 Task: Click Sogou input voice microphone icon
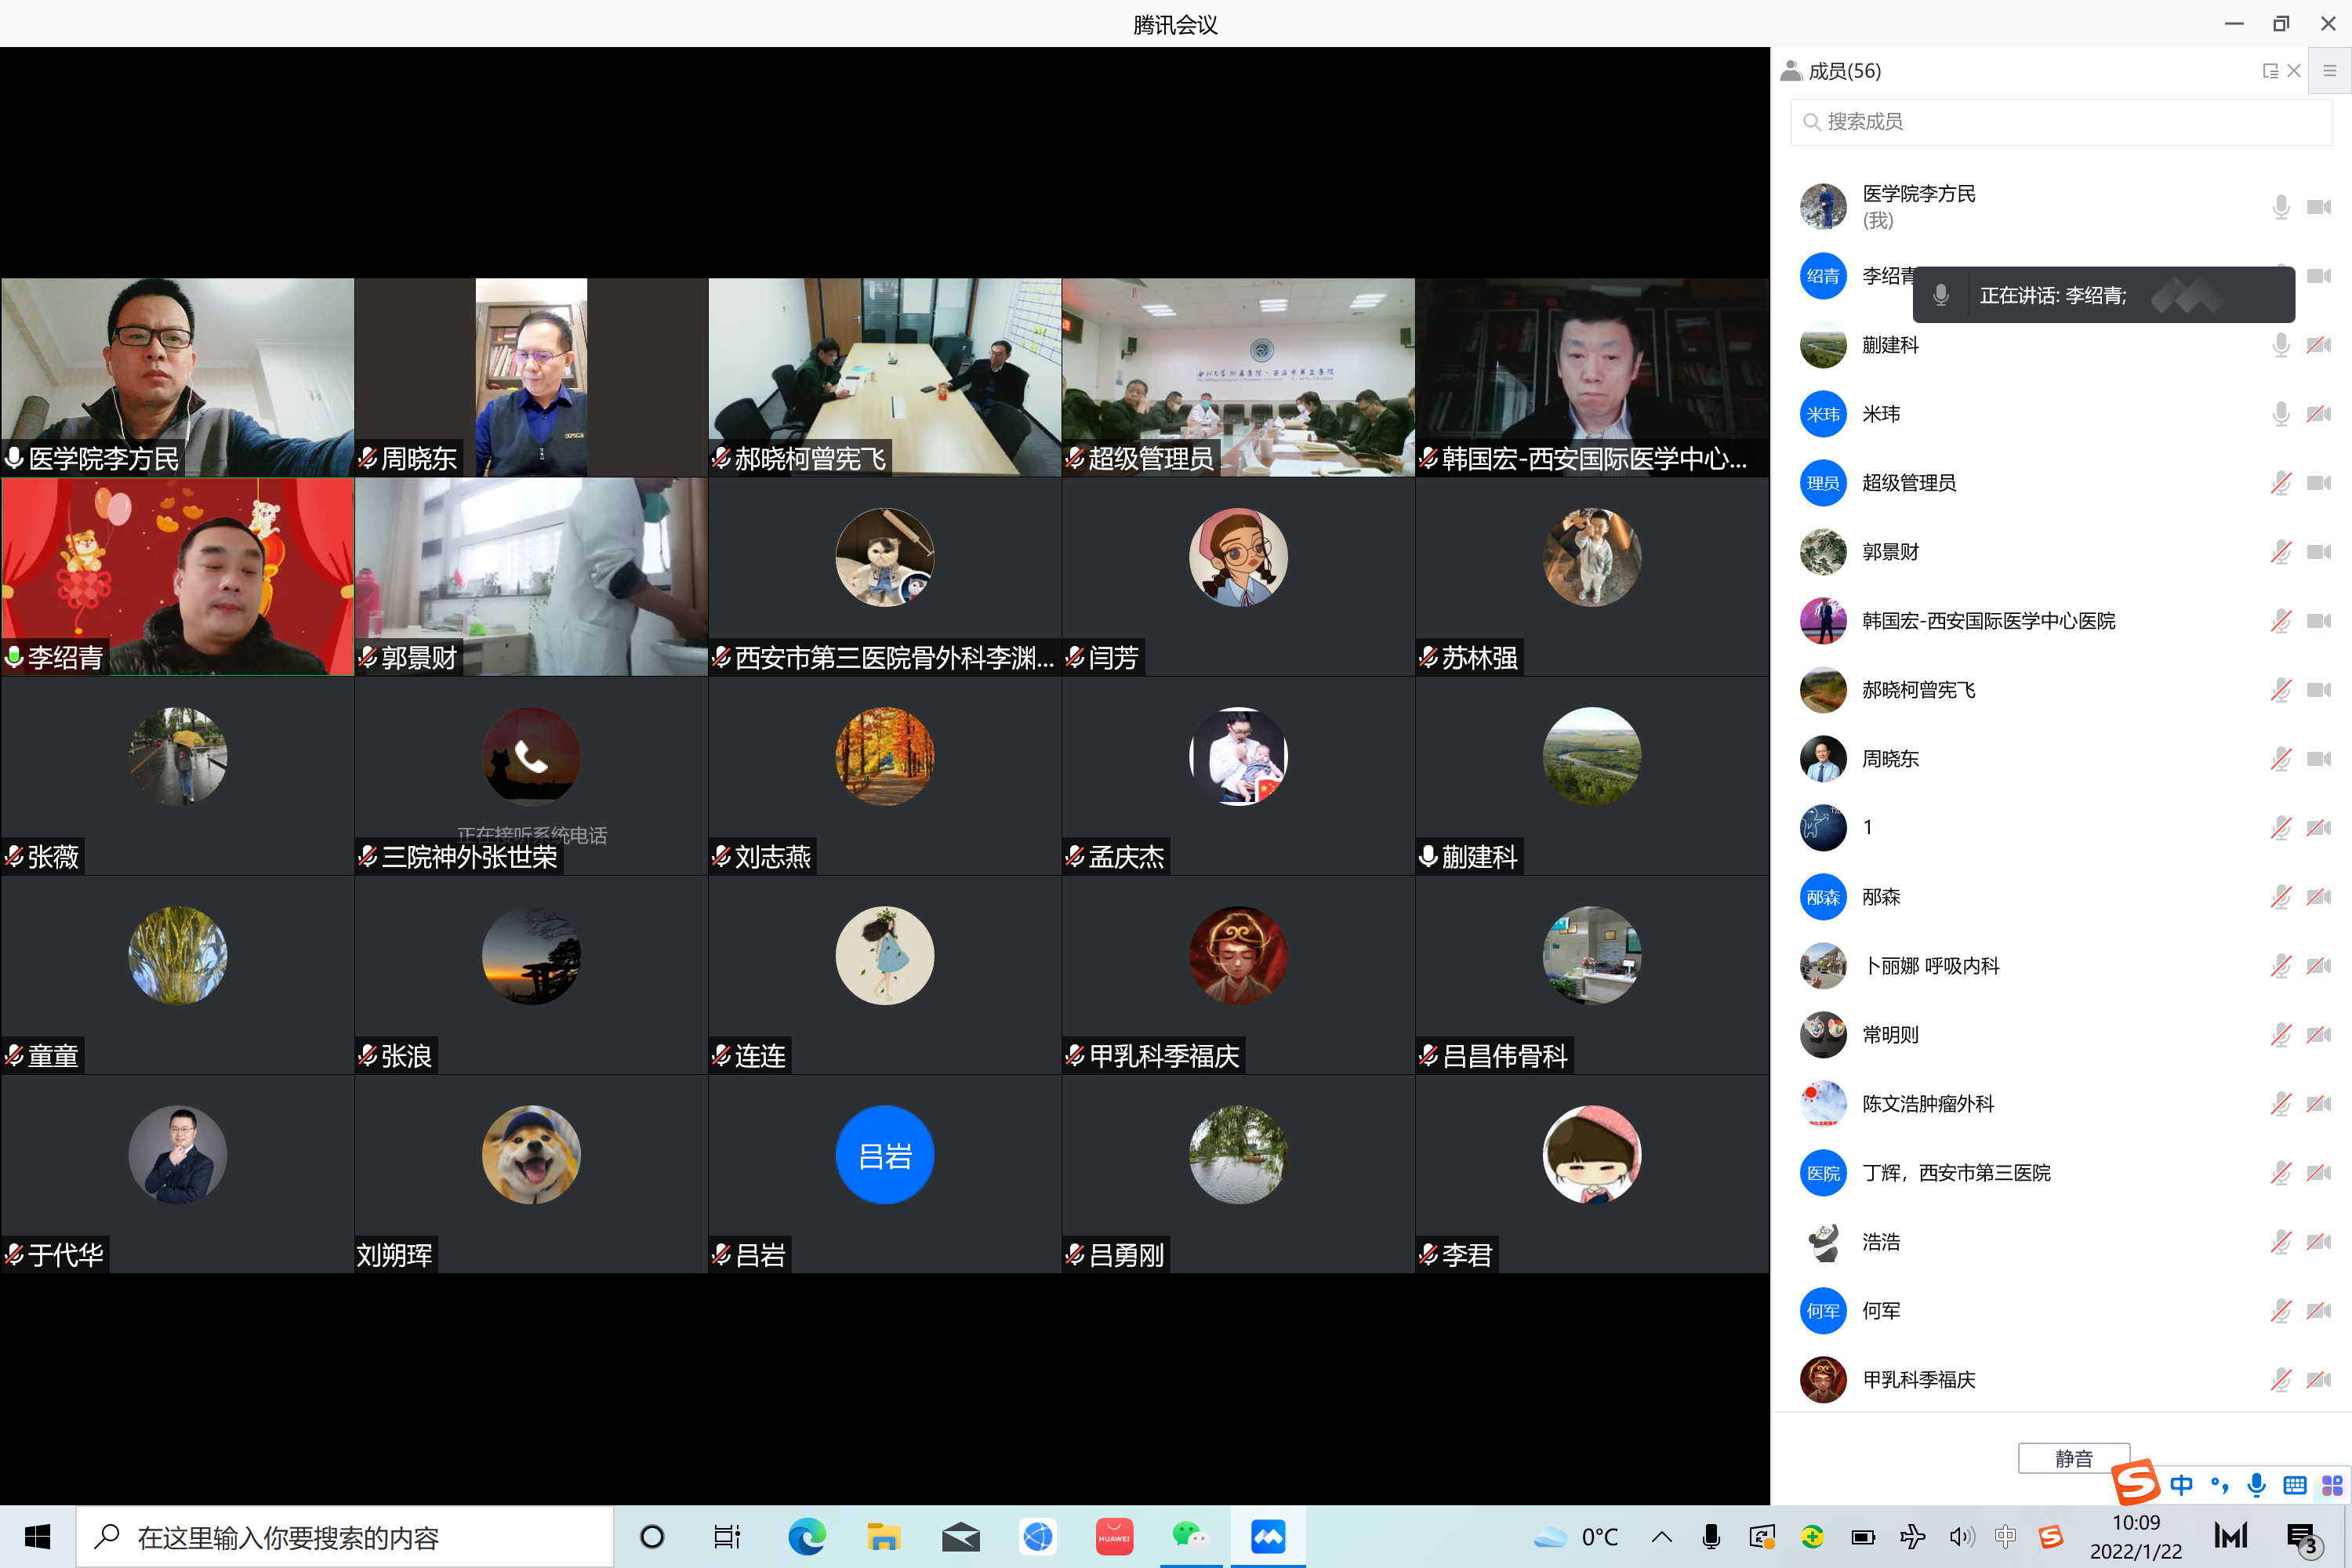coord(2256,1485)
